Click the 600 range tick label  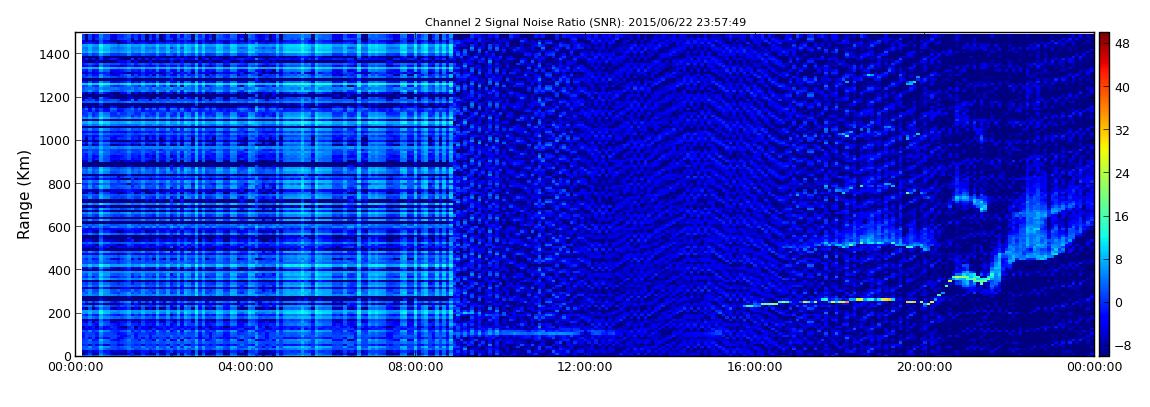59,227
